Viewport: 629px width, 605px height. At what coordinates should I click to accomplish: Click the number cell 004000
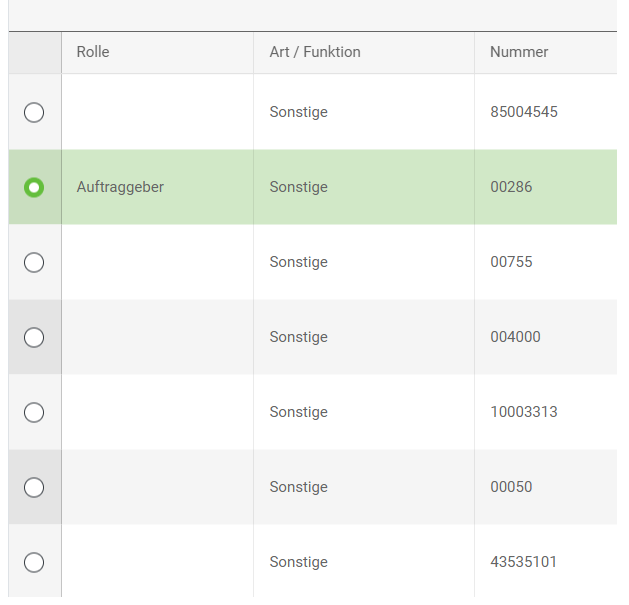pyautogui.click(x=515, y=337)
